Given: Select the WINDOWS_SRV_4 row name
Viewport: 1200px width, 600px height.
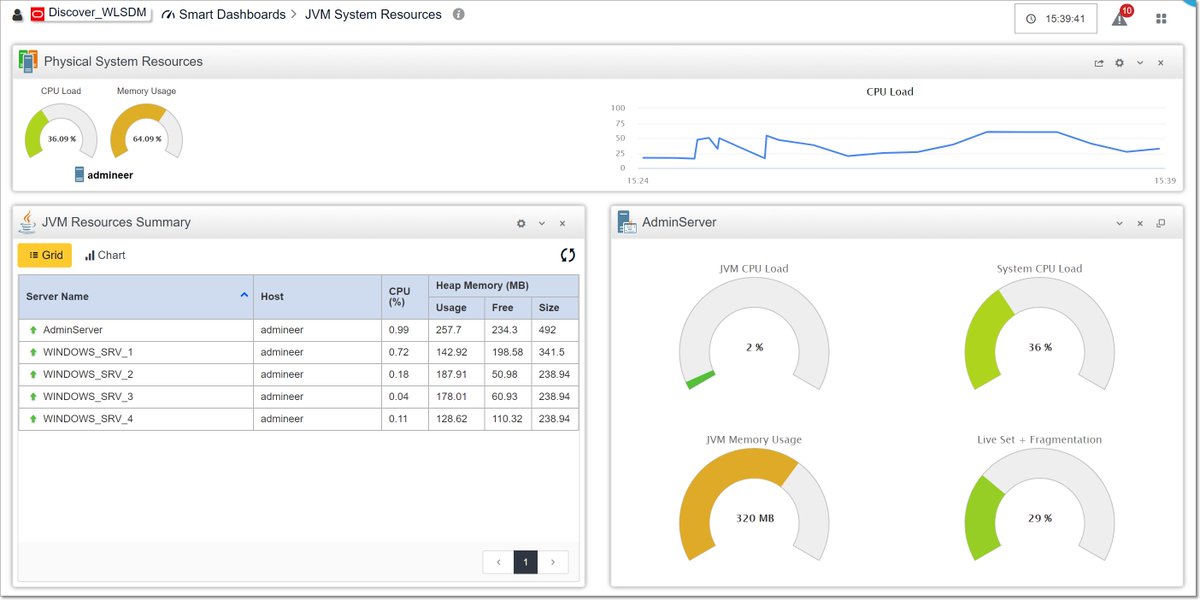Looking at the screenshot, I should (88, 419).
